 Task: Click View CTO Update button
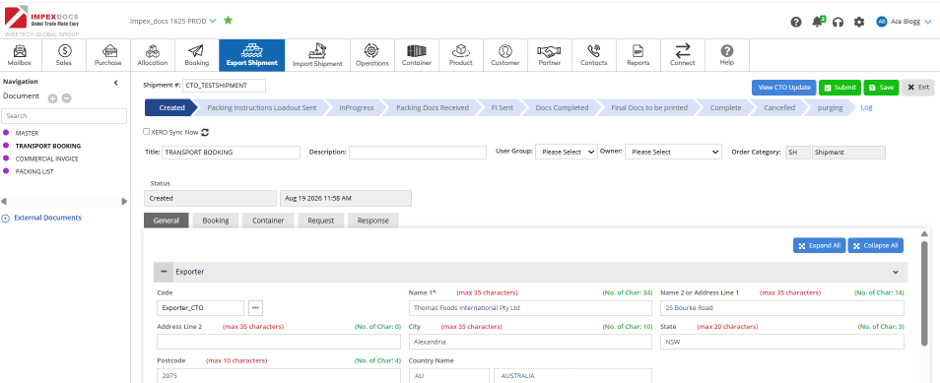(x=784, y=88)
